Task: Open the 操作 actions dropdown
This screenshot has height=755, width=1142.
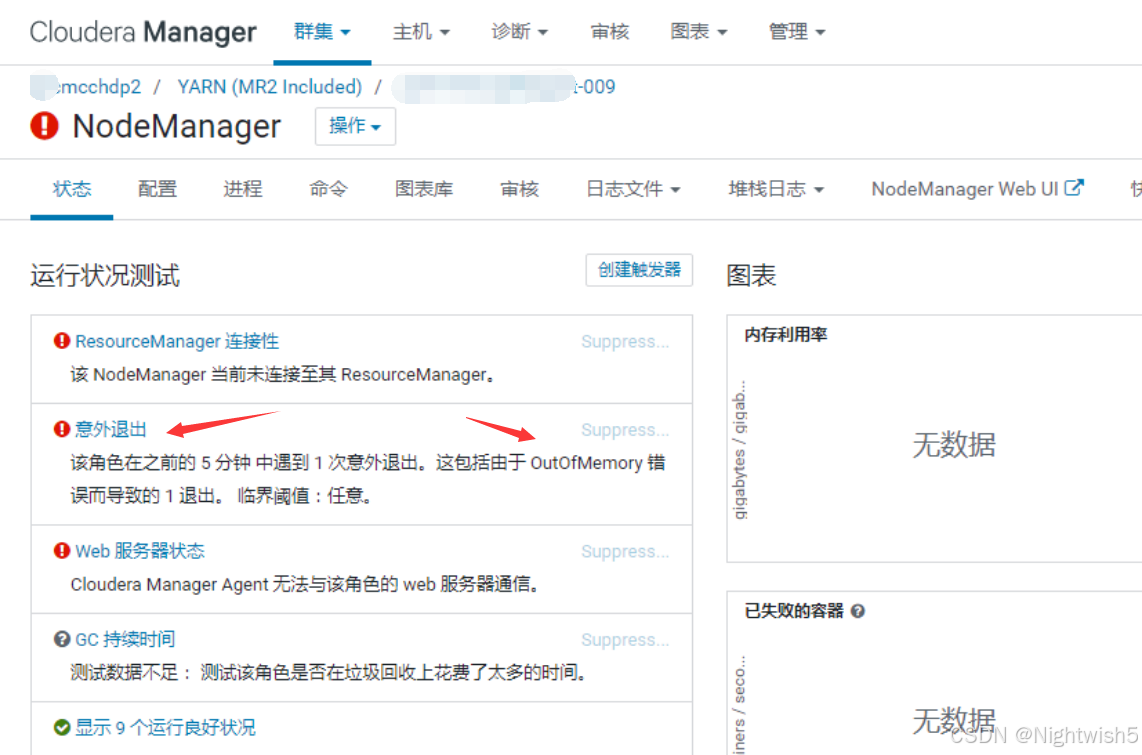Action: (x=355, y=126)
